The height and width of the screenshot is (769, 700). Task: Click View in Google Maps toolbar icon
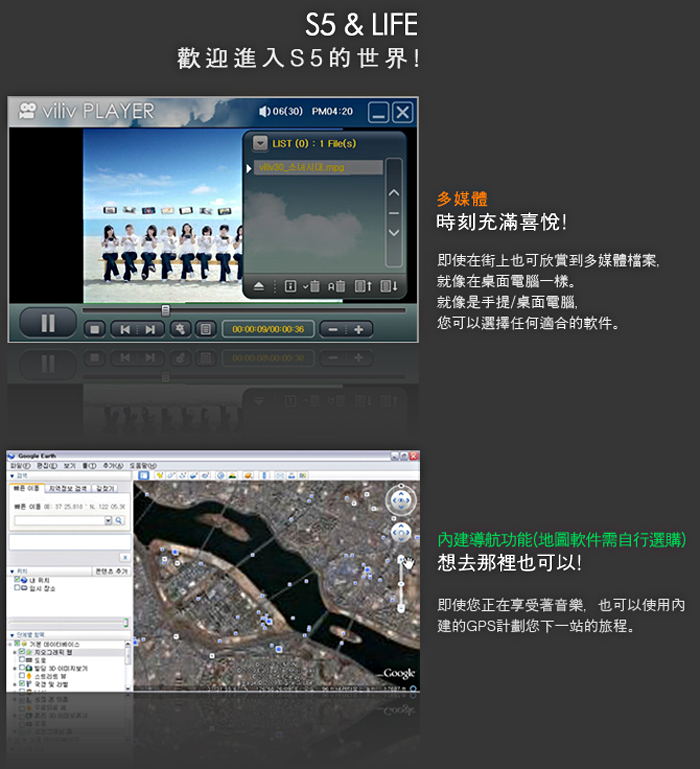pos(303,475)
